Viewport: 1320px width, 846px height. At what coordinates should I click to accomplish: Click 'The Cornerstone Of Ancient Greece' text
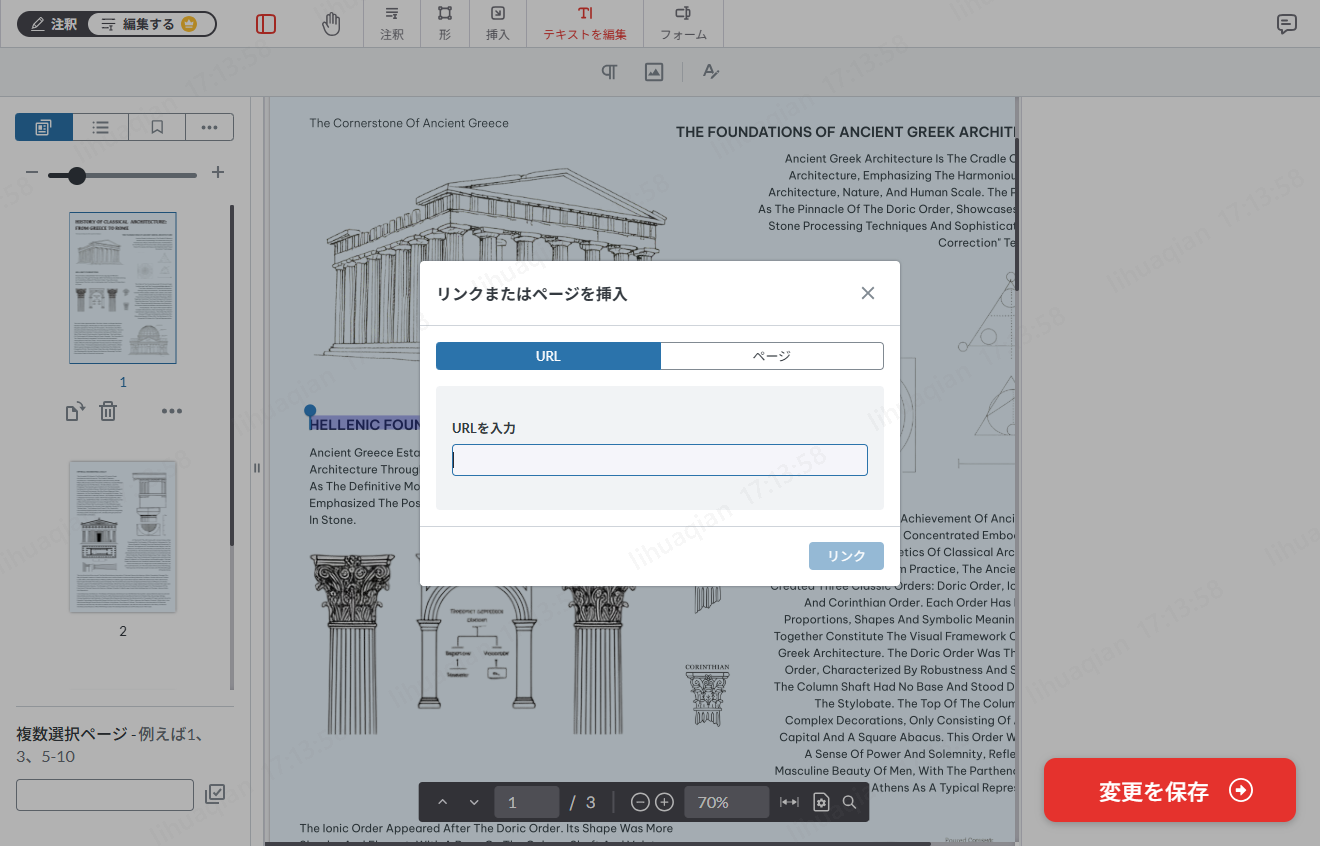(x=409, y=123)
